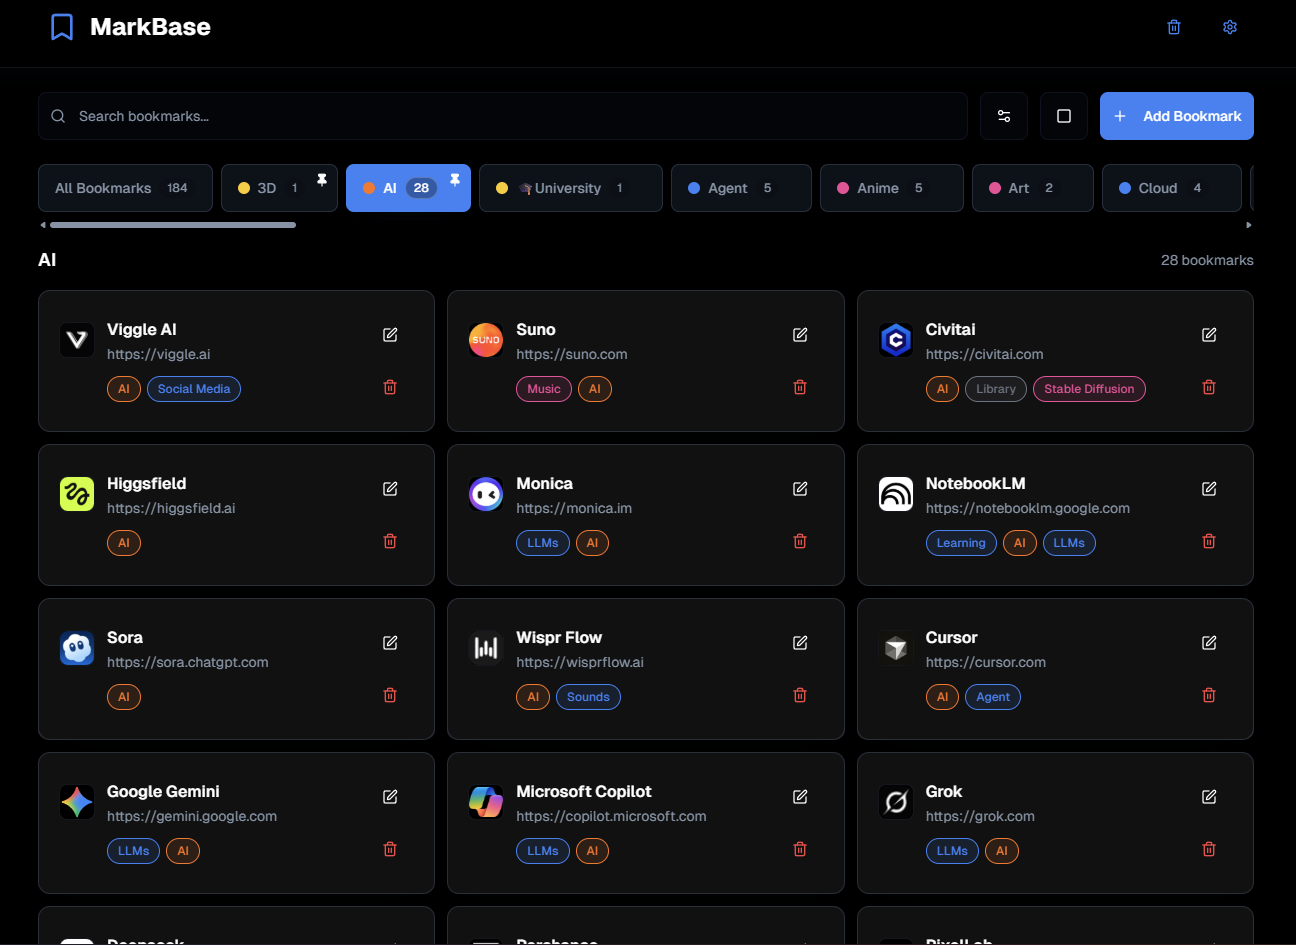Click the search bookmarks input field

400,115
